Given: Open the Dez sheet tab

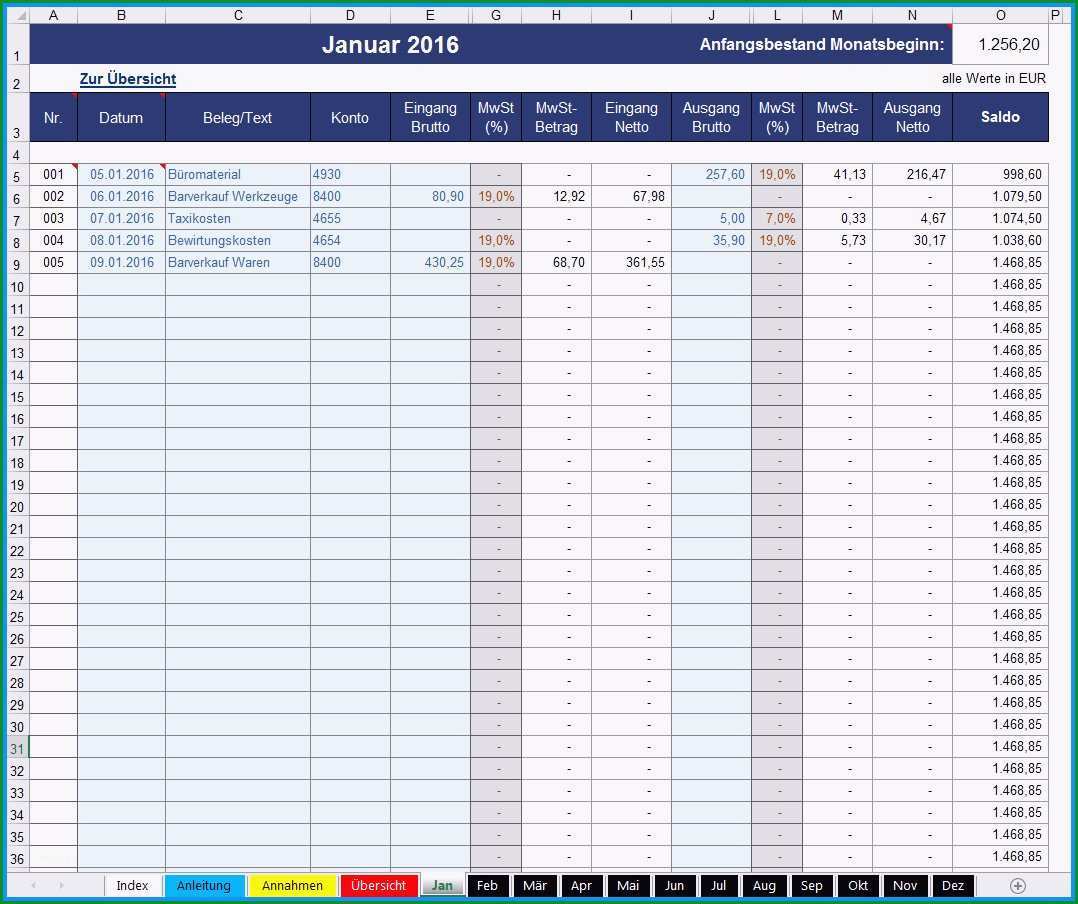Looking at the screenshot, I should point(953,885).
